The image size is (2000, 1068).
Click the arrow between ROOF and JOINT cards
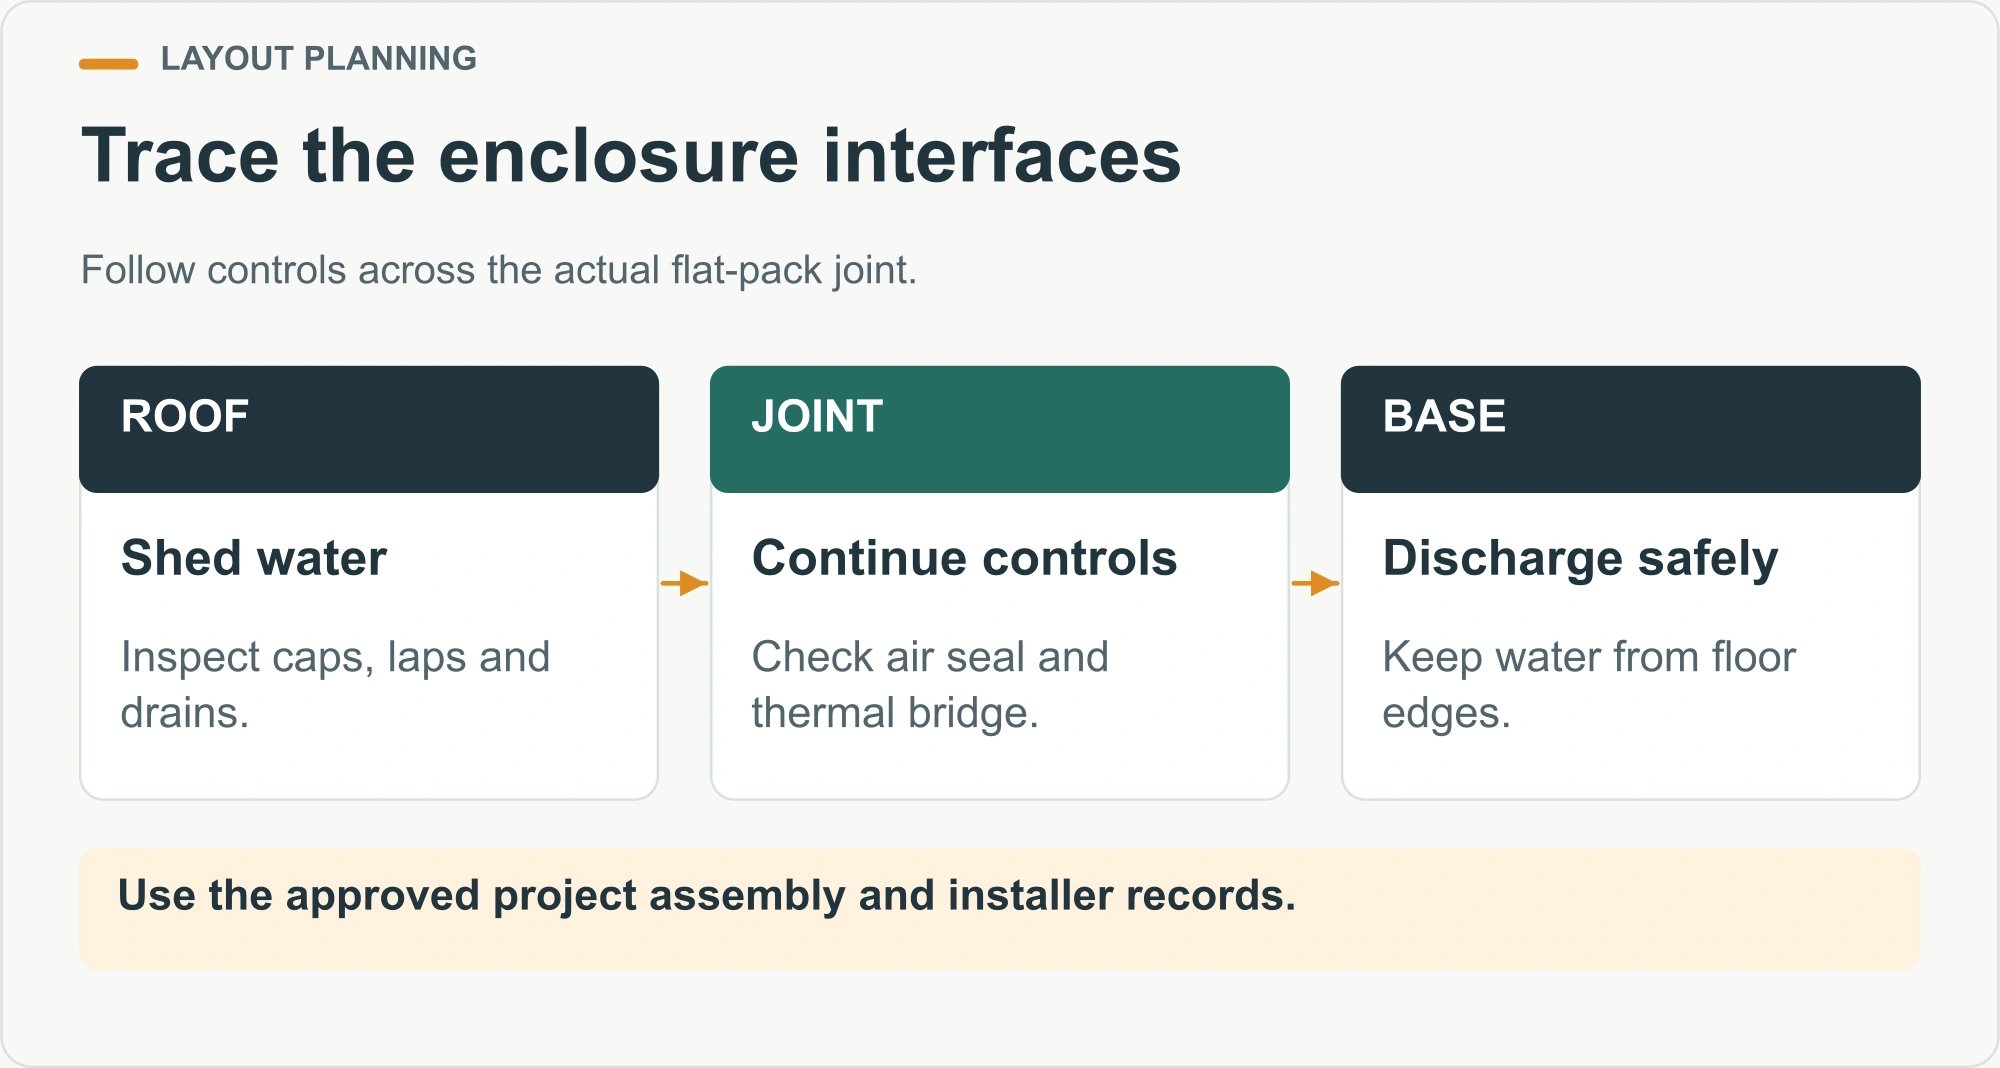[685, 583]
